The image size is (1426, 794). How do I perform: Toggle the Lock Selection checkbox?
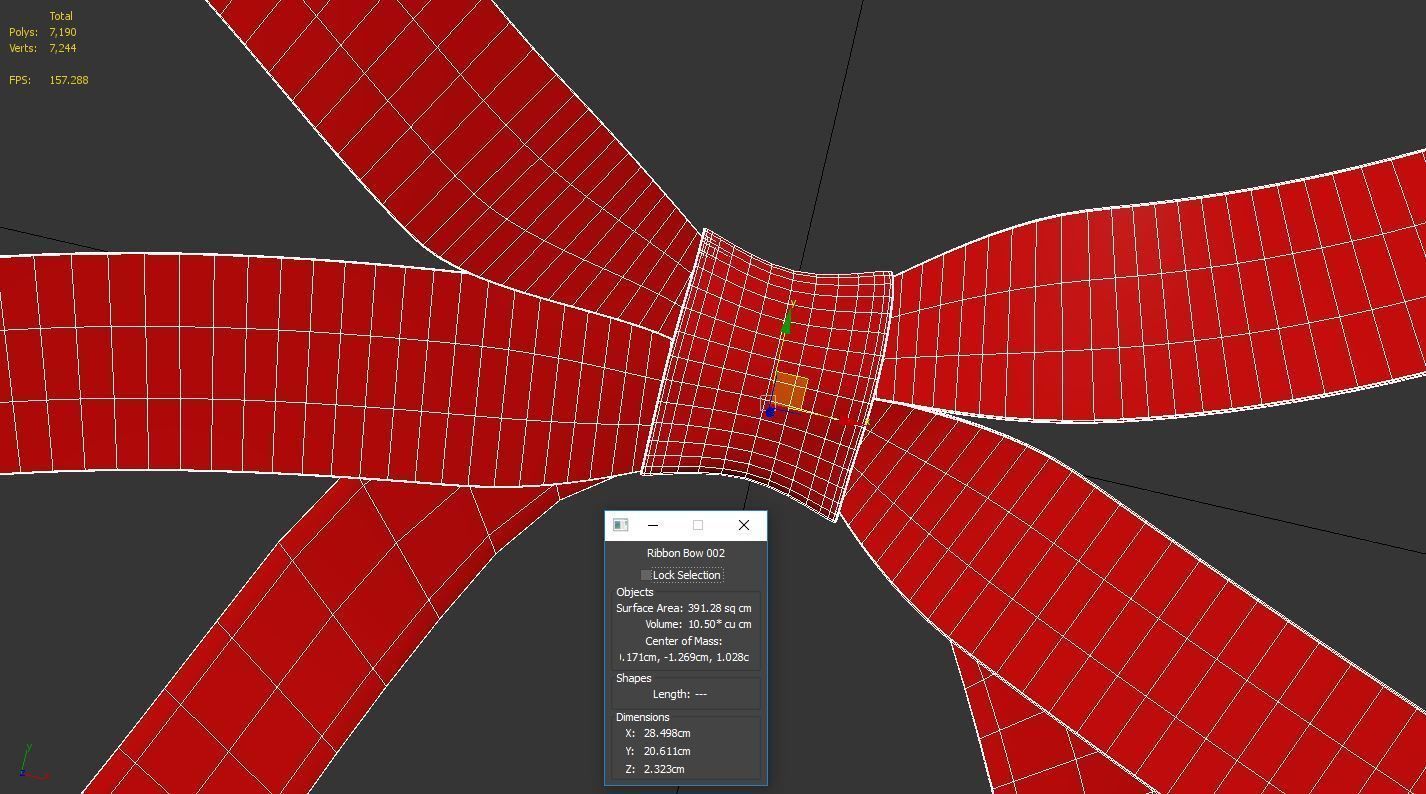coord(647,575)
